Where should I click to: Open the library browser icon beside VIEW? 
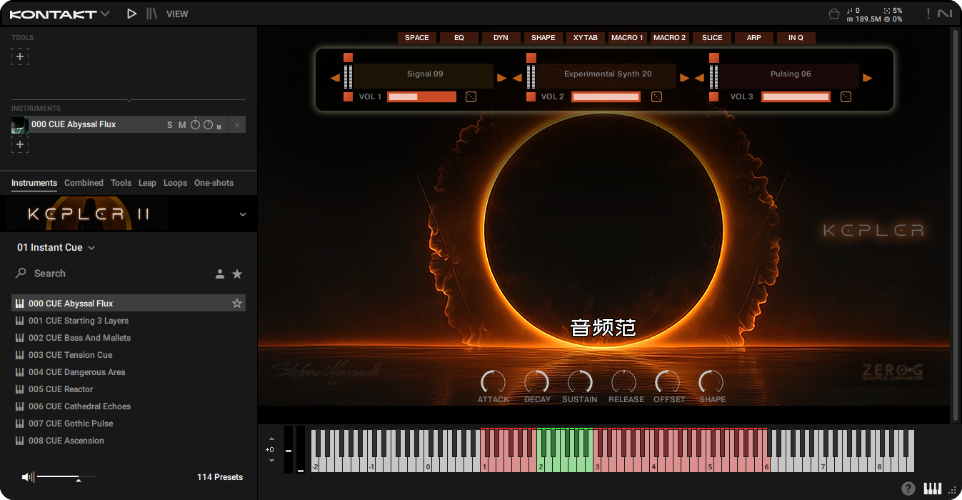click(151, 14)
